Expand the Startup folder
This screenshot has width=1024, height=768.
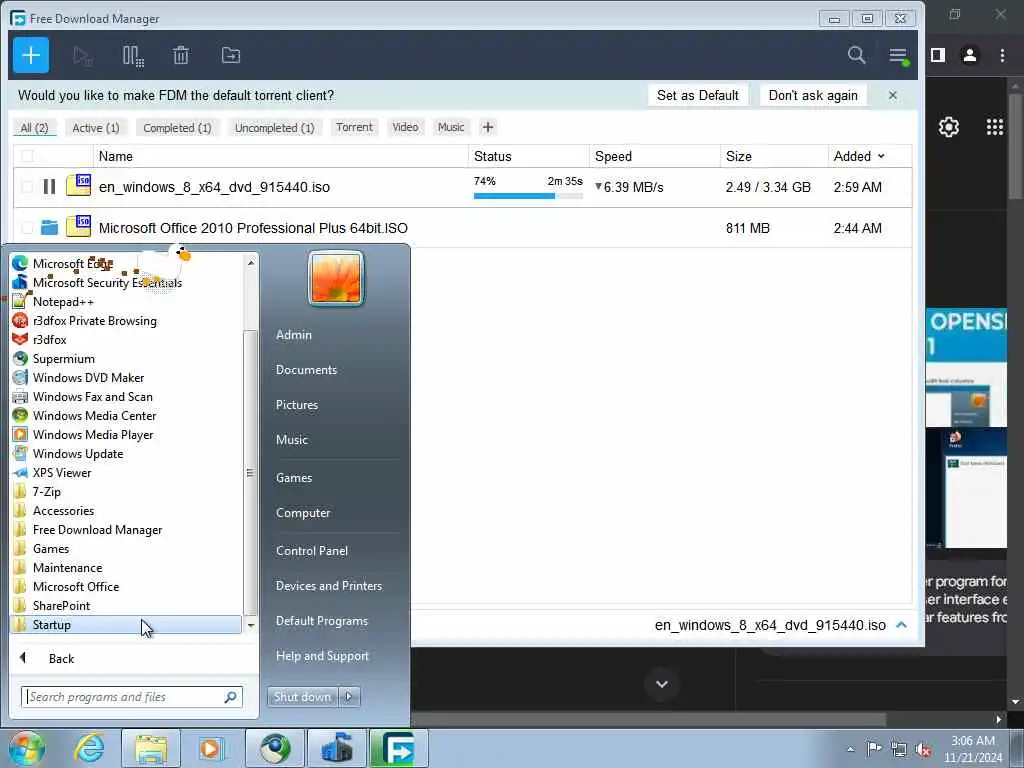127,624
